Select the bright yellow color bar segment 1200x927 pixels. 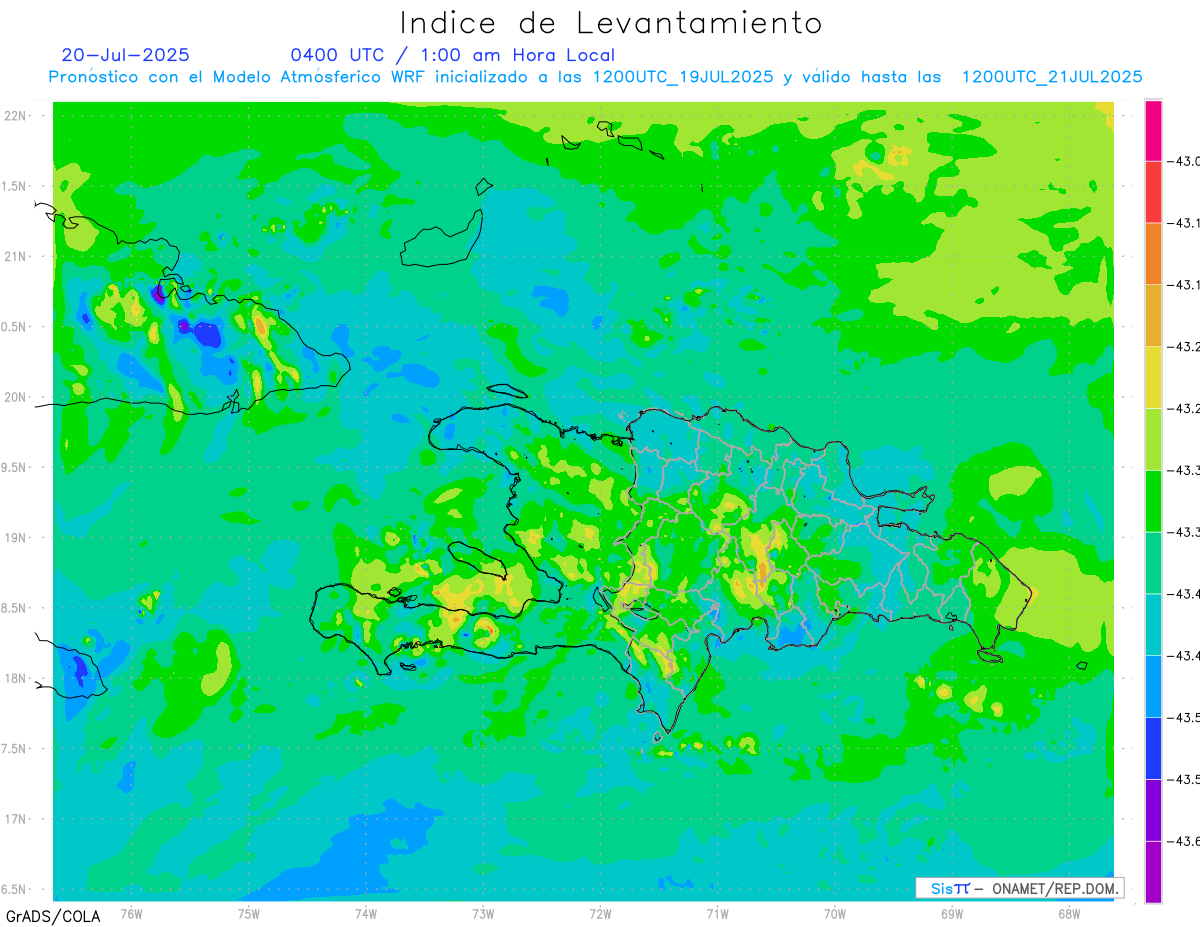(1153, 377)
